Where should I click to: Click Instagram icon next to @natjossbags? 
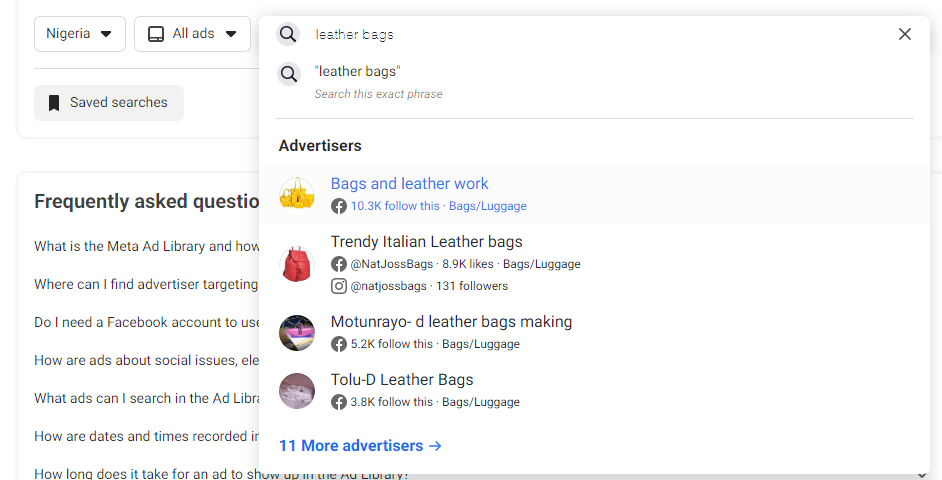[339, 286]
